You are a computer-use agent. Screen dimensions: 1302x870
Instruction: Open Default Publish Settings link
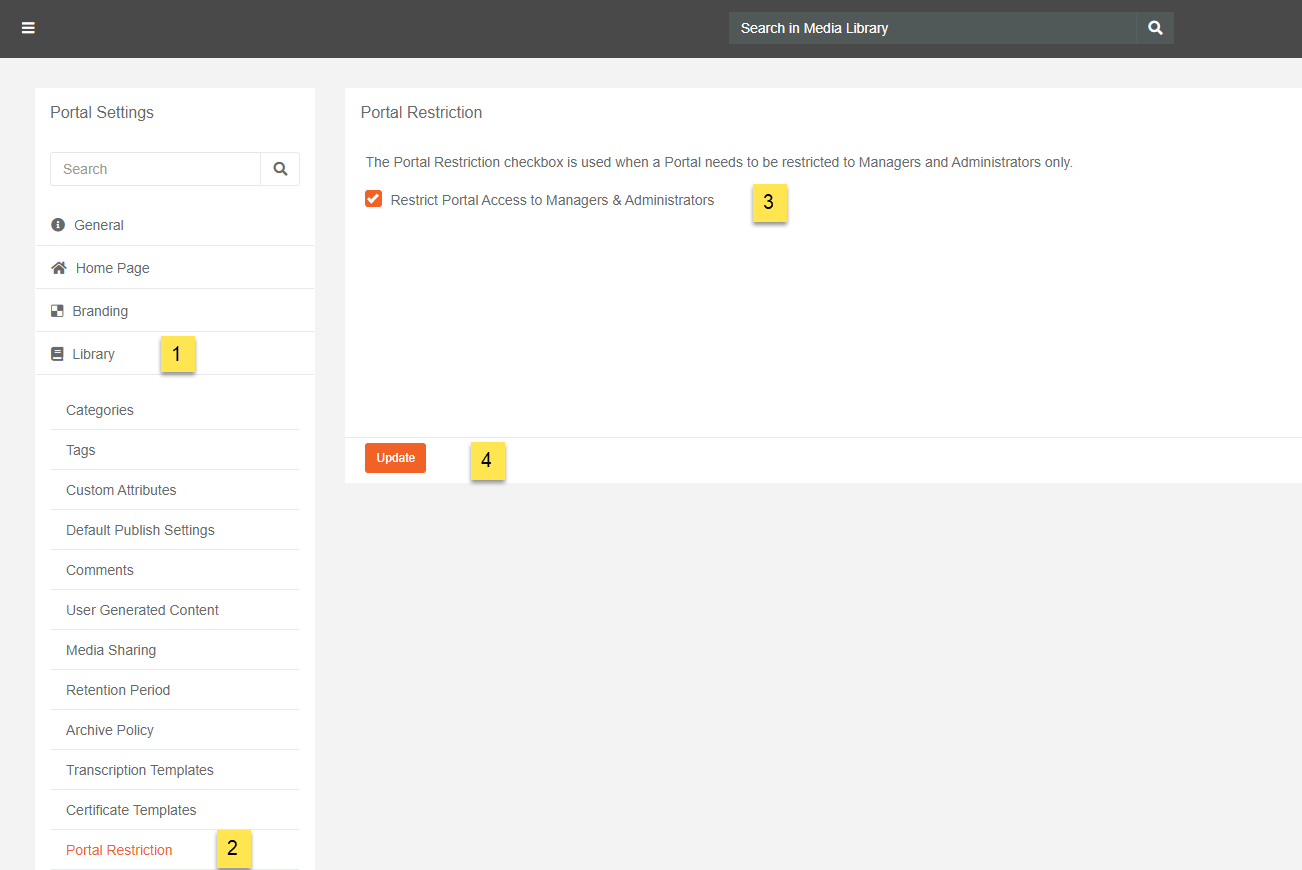pyautogui.click(x=140, y=530)
